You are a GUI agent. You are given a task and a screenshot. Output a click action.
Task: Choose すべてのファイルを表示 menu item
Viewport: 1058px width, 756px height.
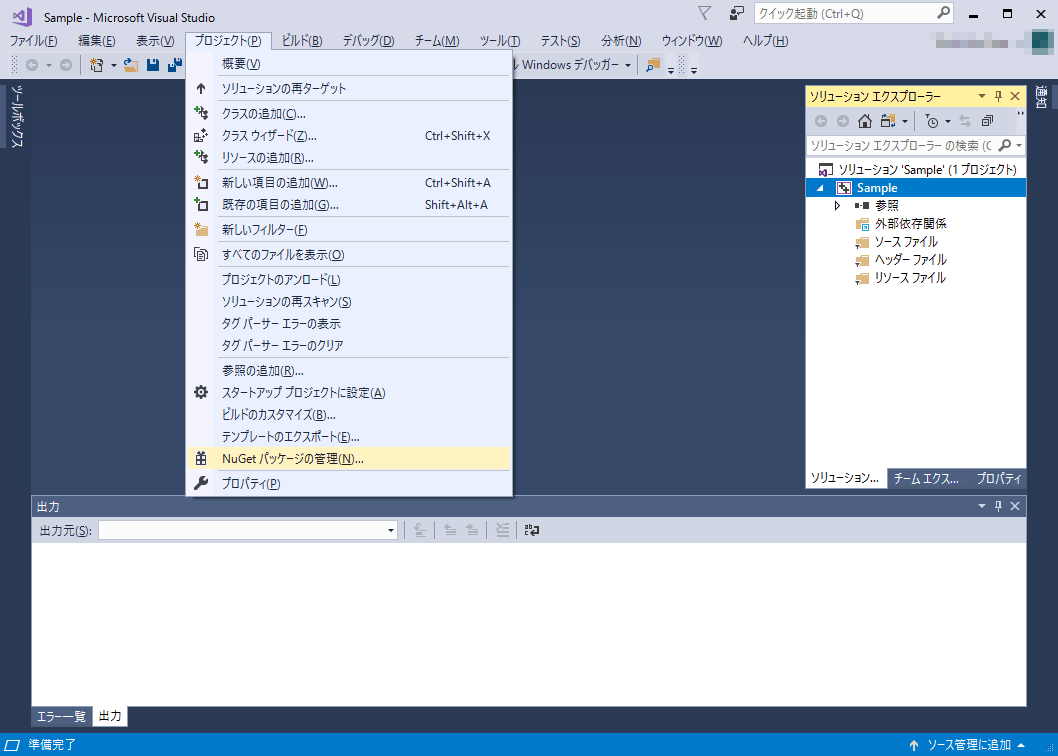pyautogui.click(x=348, y=255)
